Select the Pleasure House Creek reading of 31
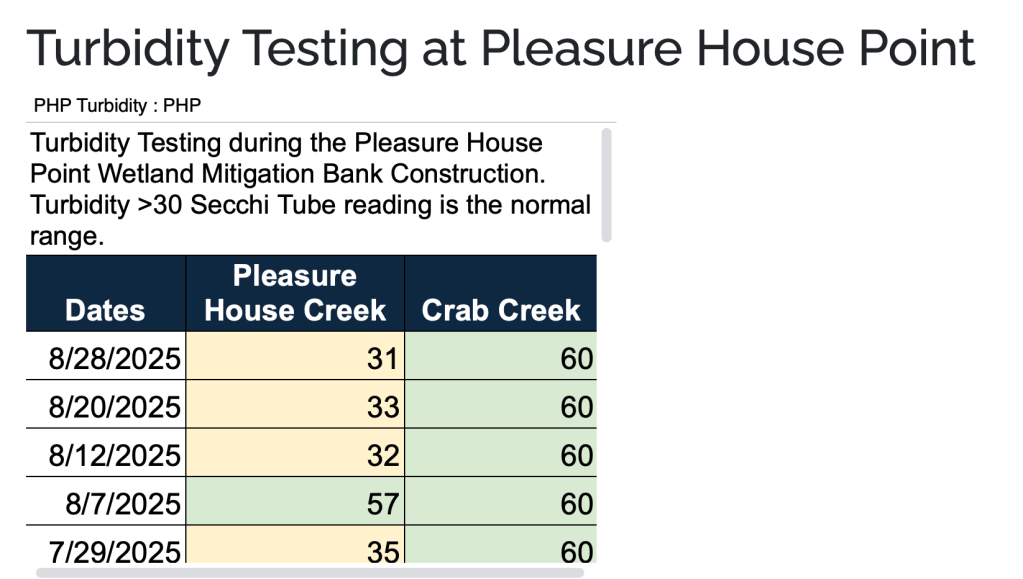Image resolution: width=1023 pixels, height=579 pixels. coord(295,359)
